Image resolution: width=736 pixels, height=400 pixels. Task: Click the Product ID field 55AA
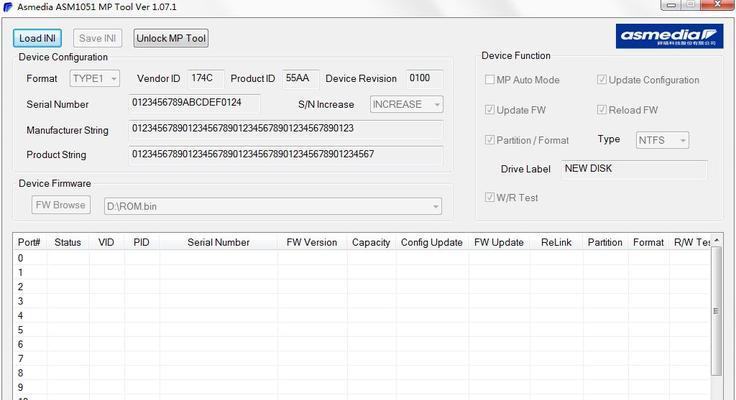point(300,78)
